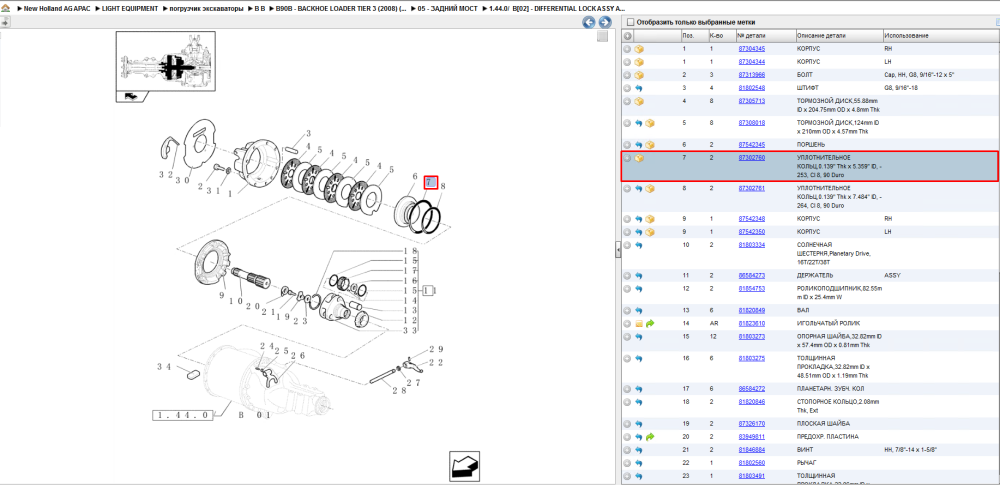1000x485 pixels.
Task: Click the 1.44.0 reference label on diagram
Action: point(182,415)
